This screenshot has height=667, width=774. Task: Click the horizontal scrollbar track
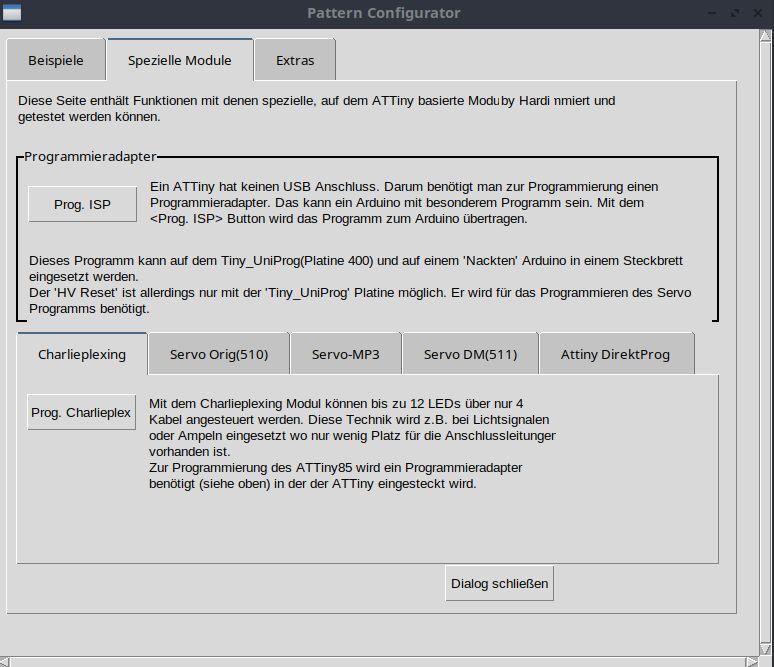(380, 660)
